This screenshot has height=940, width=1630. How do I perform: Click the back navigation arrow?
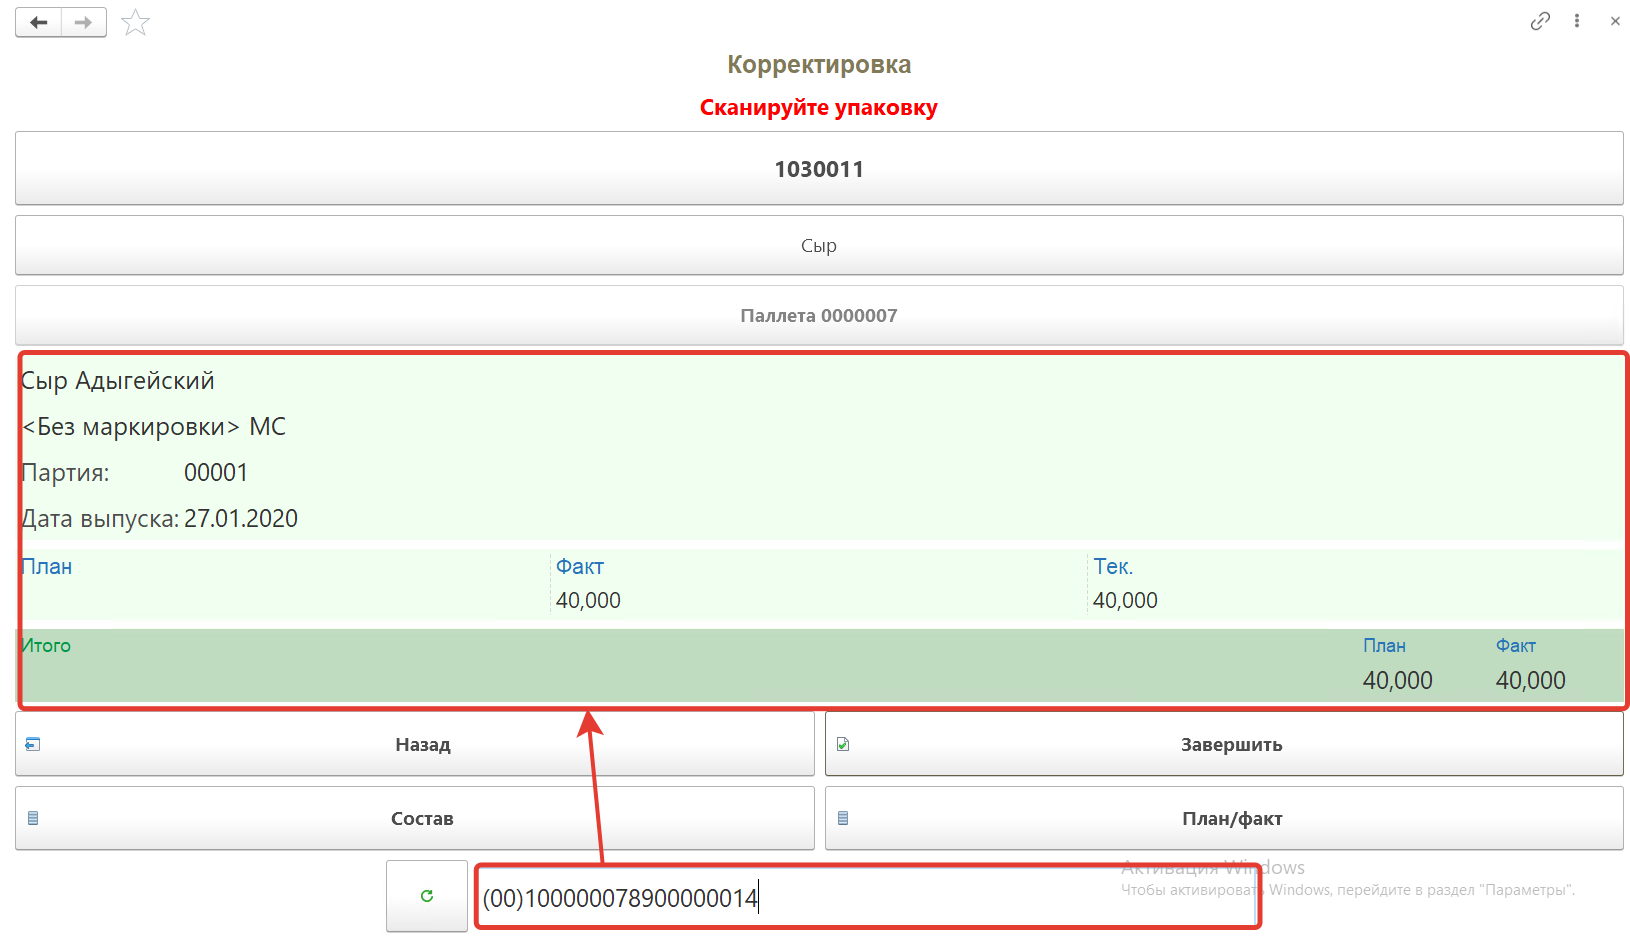point(39,22)
